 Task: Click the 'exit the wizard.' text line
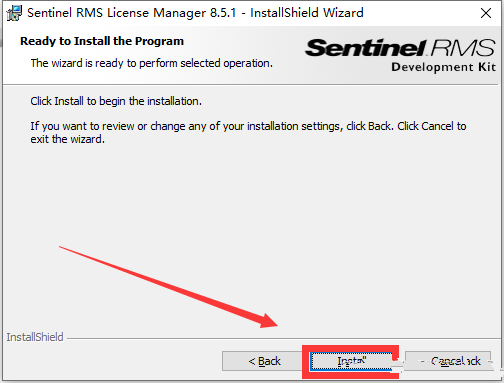[68, 139]
